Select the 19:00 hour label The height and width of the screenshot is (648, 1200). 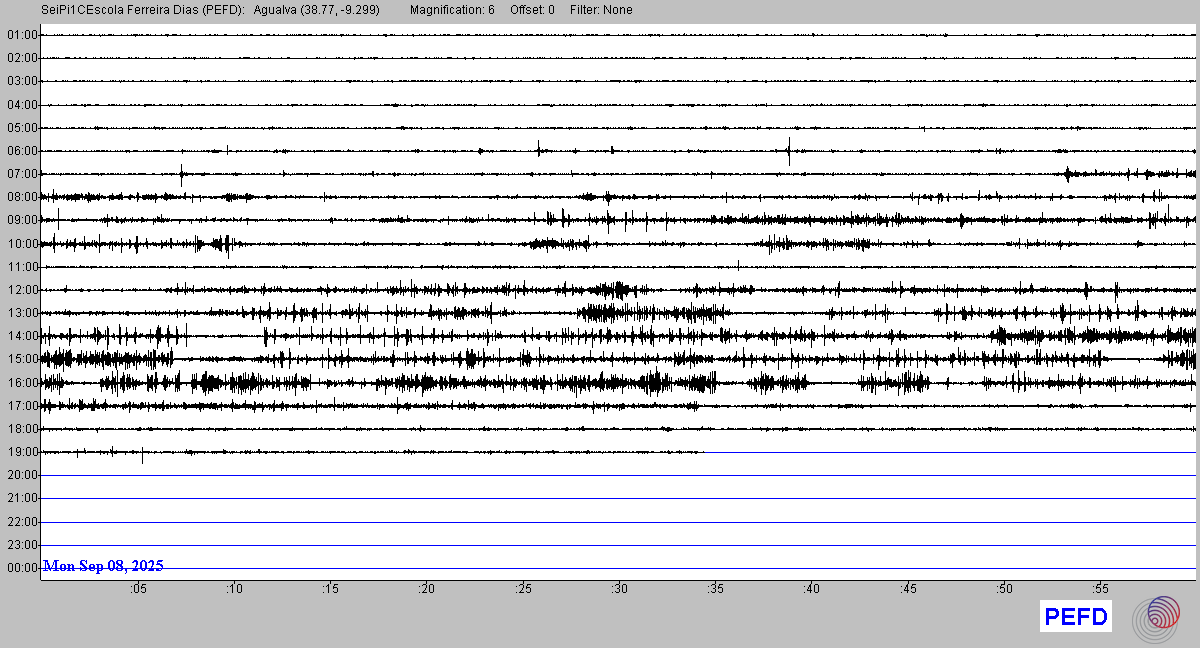[x=22, y=452]
